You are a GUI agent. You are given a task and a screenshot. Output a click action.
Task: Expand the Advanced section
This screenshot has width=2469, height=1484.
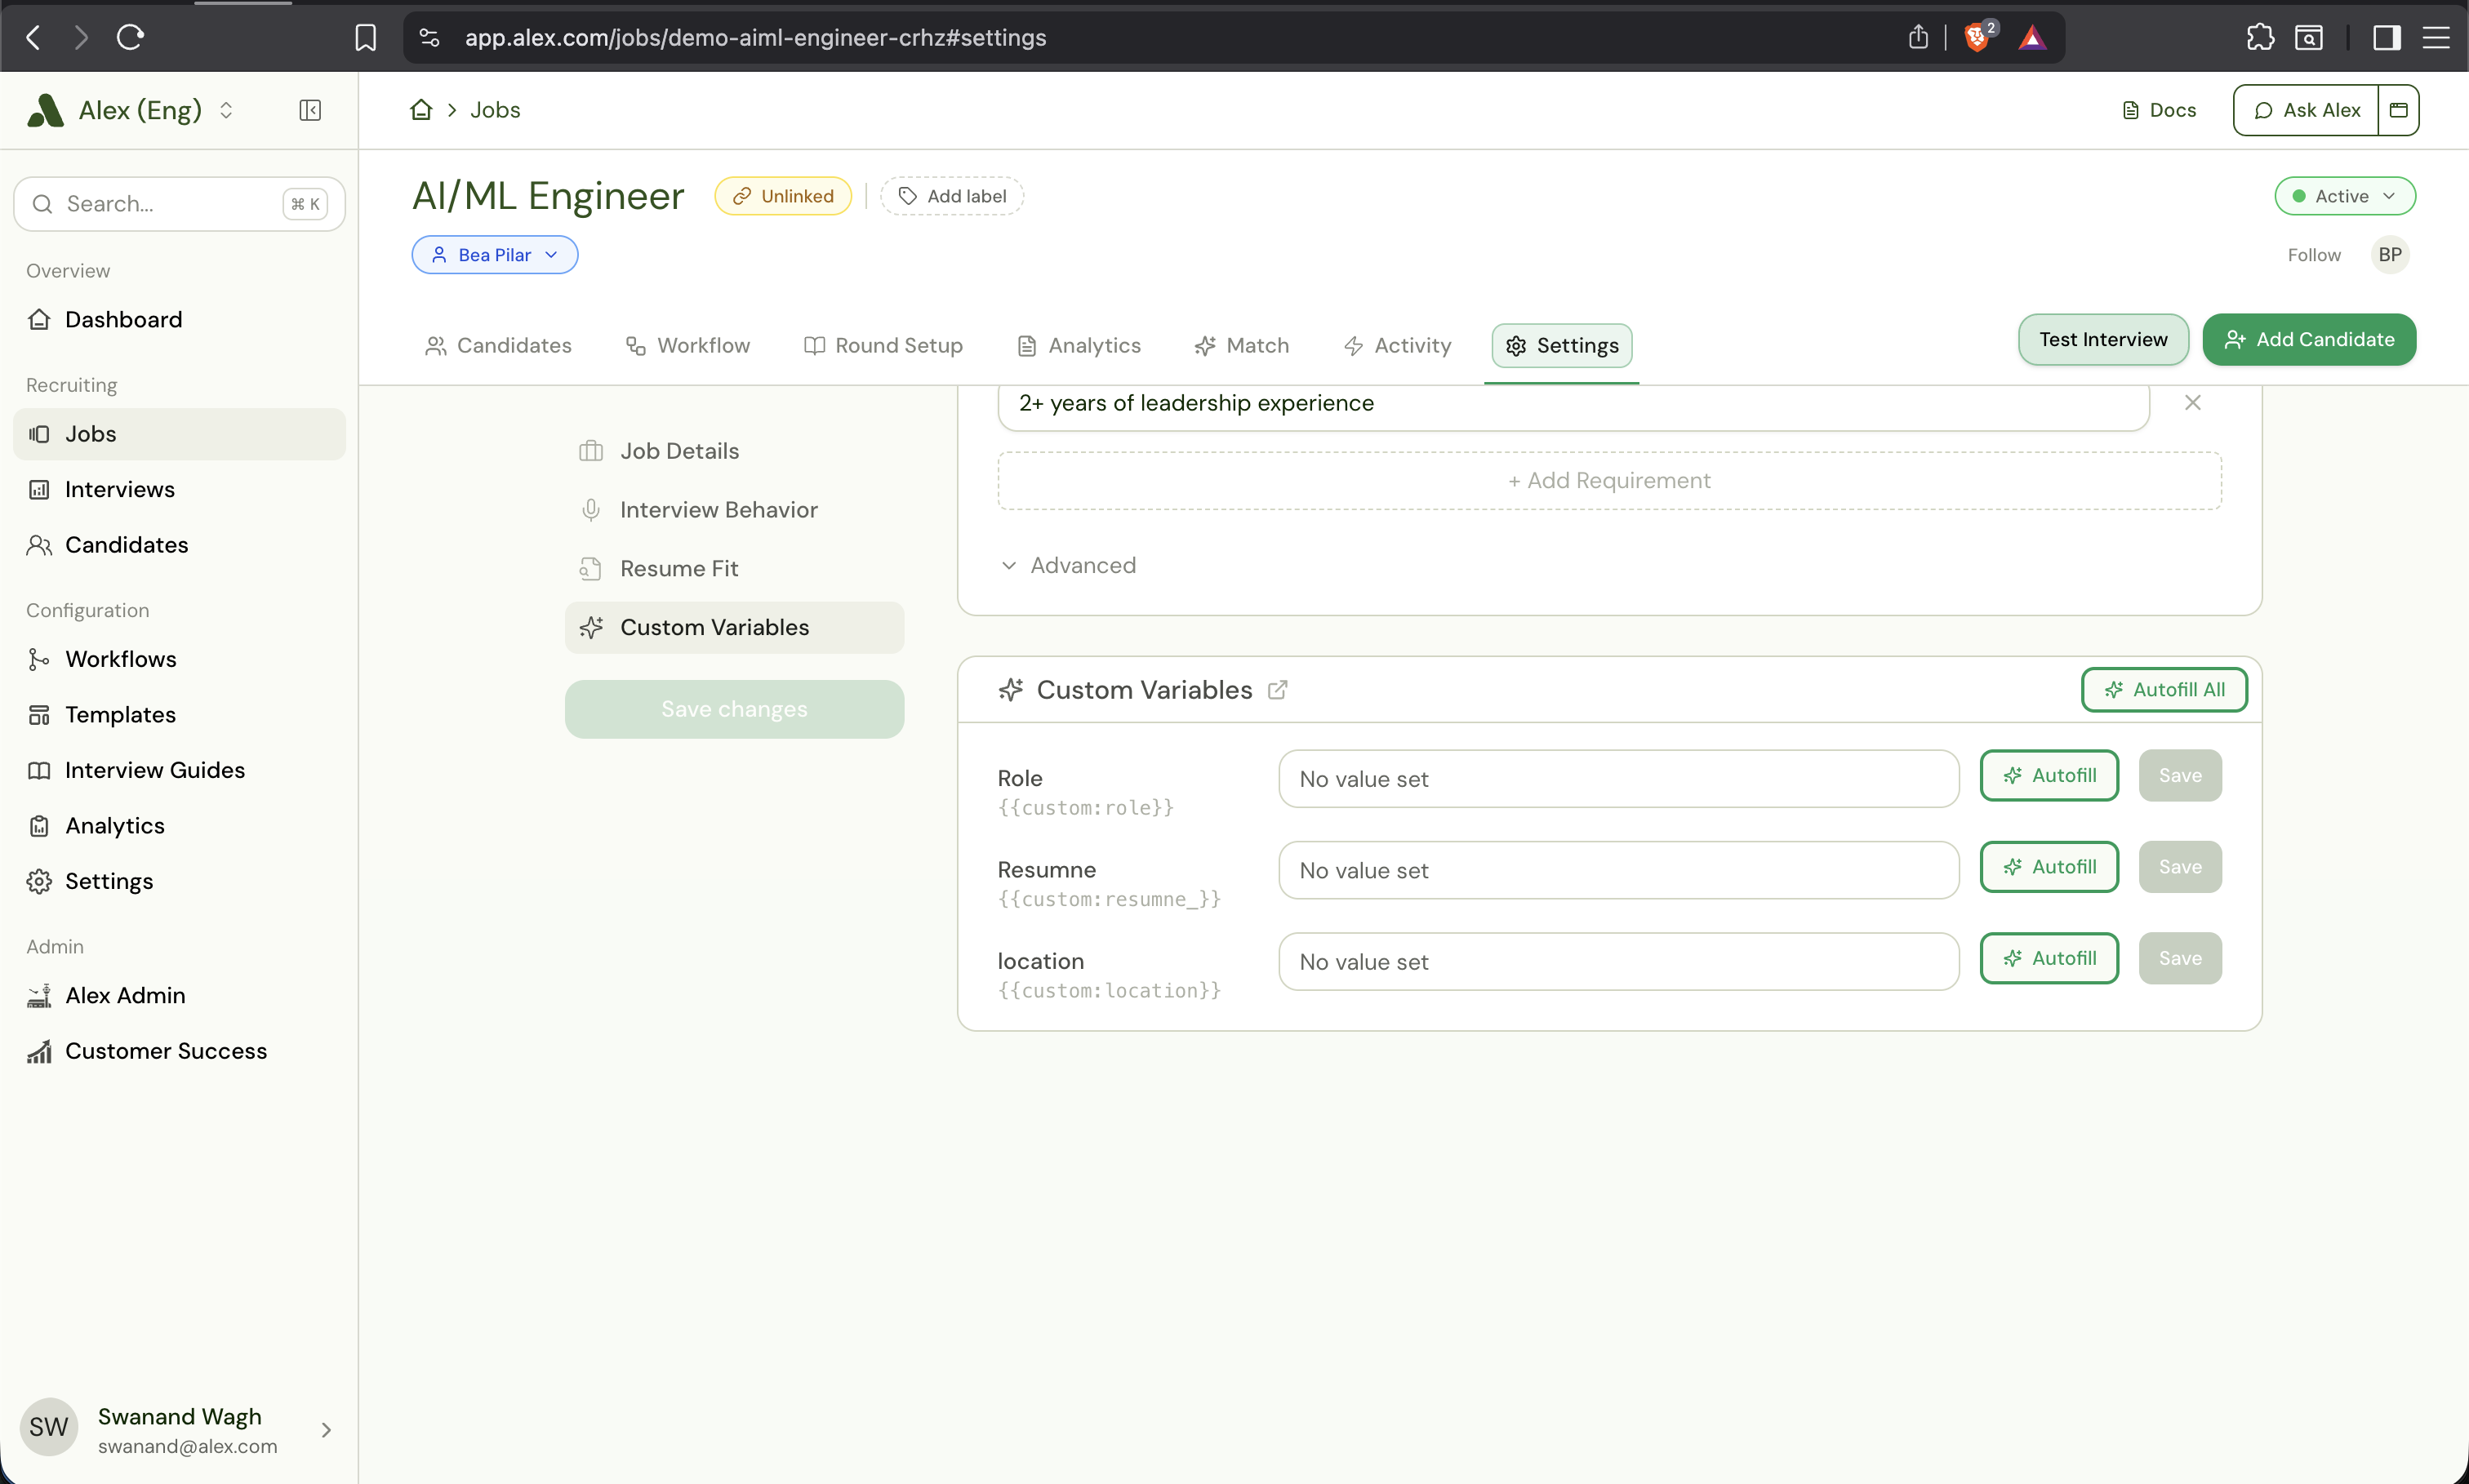click(x=1068, y=566)
